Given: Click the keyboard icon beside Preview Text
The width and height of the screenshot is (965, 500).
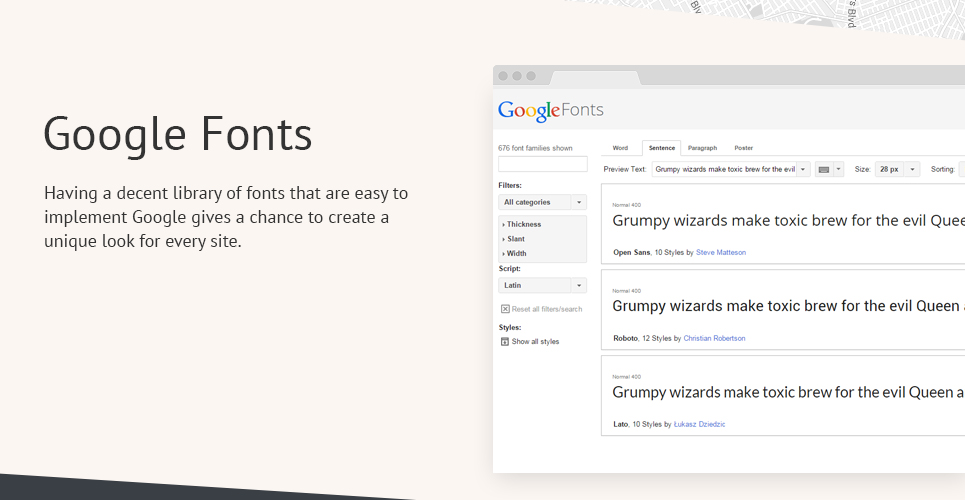Looking at the screenshot, I should click(x=823, y=169).
